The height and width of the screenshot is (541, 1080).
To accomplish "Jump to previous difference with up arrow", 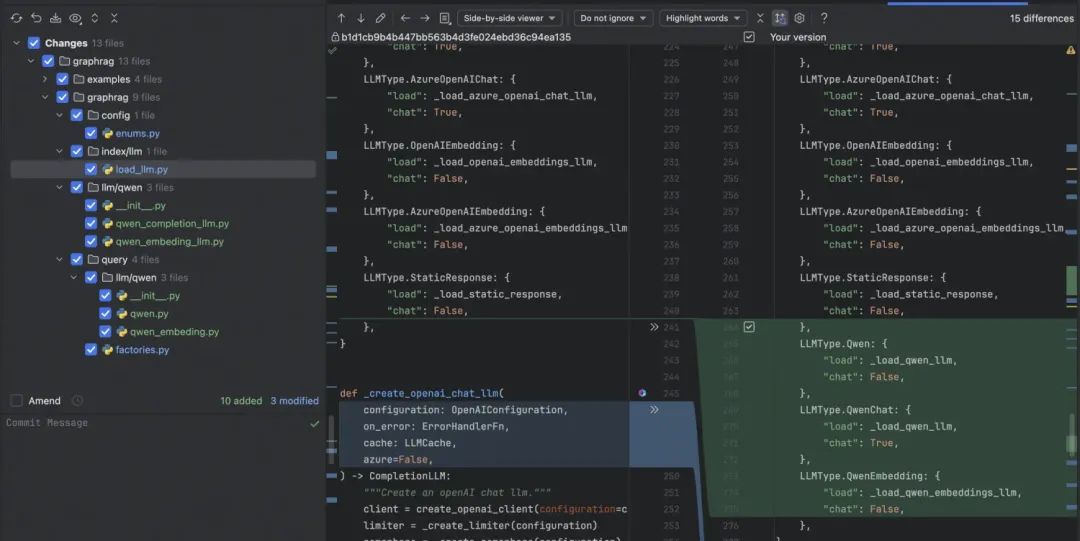I will click(341, 18).
